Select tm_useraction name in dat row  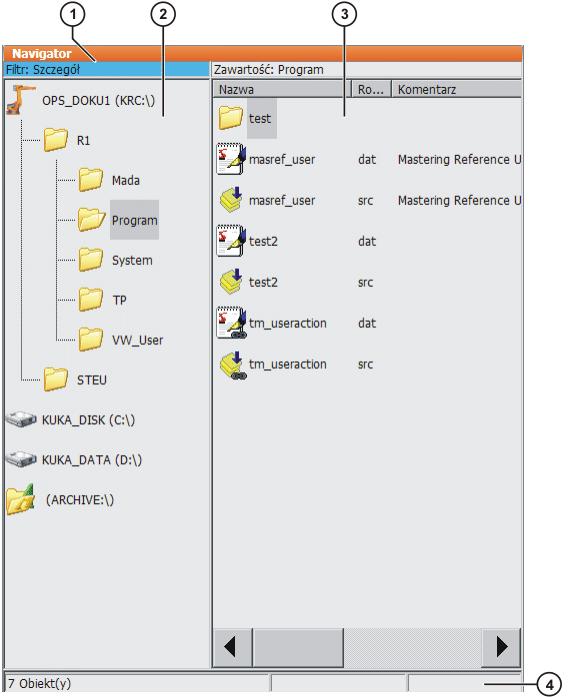click(x=288, y=323)
